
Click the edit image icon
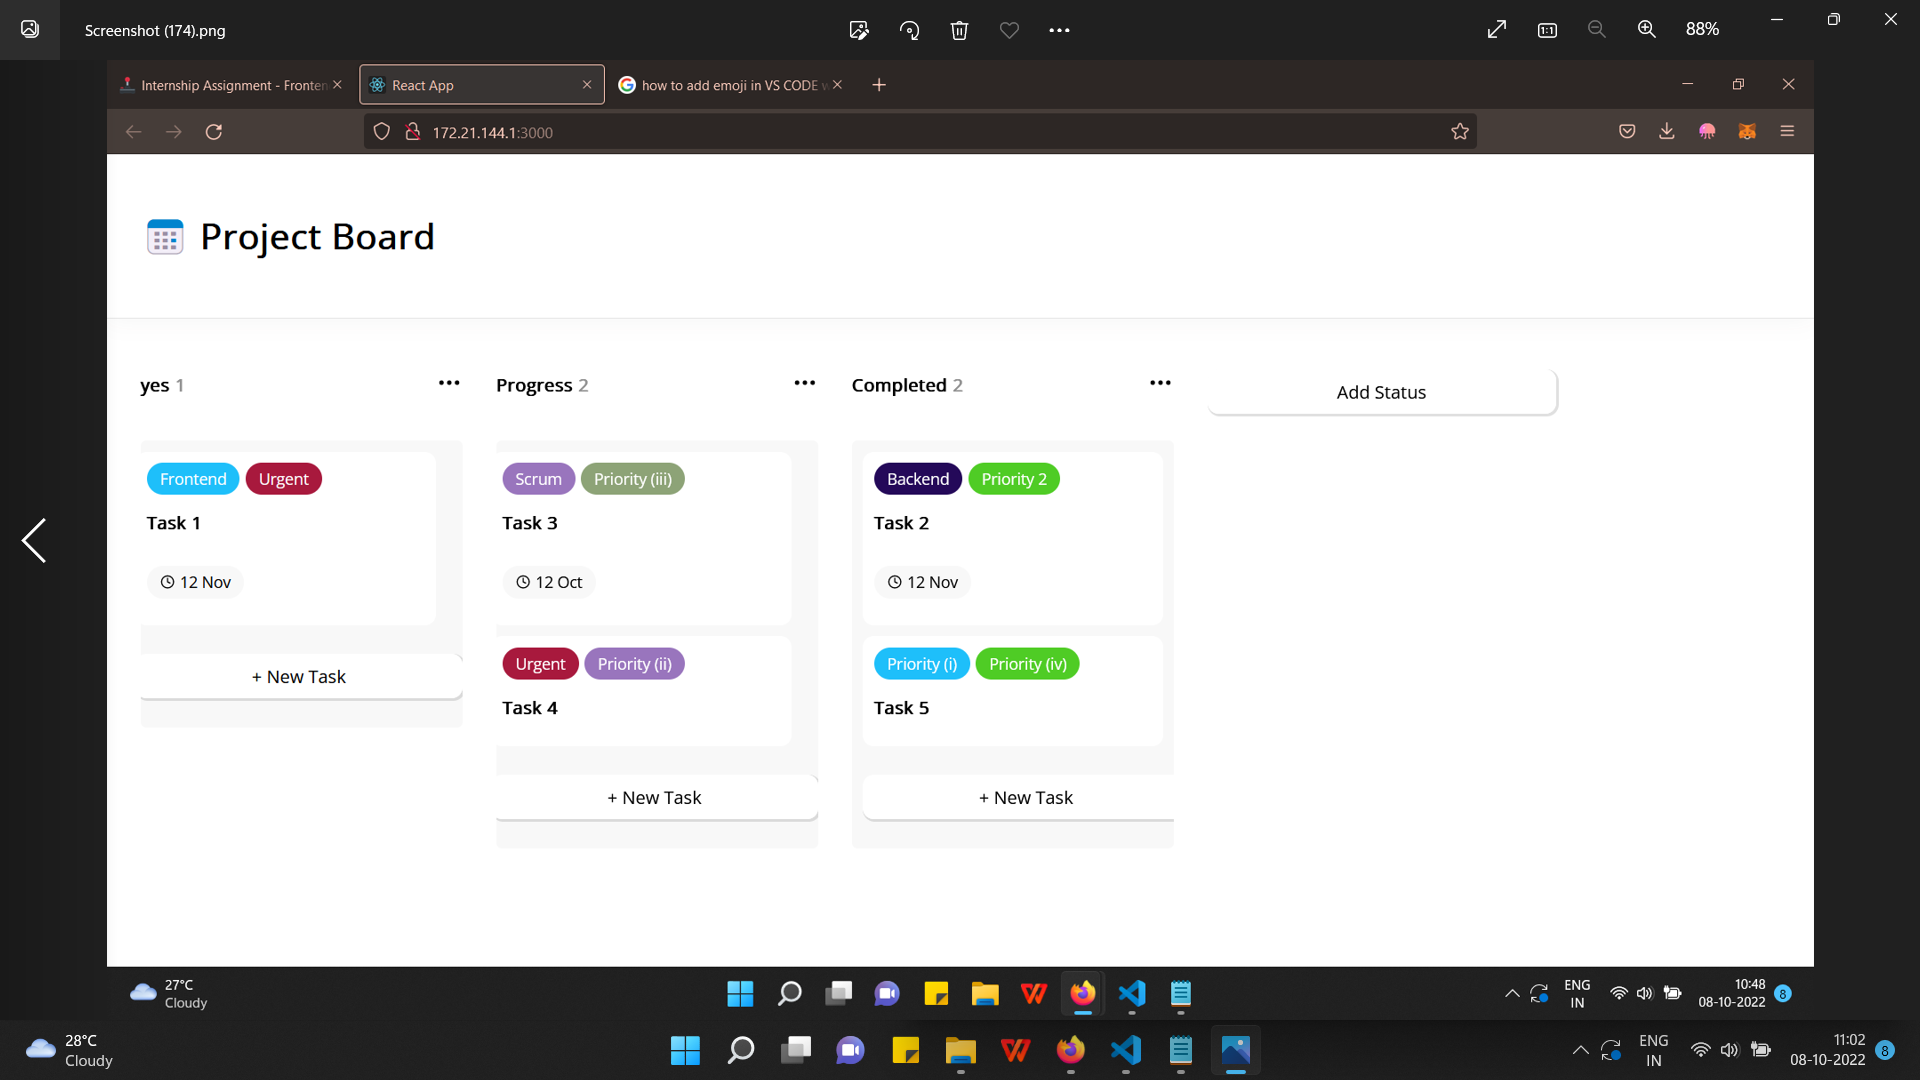(859, 30)
